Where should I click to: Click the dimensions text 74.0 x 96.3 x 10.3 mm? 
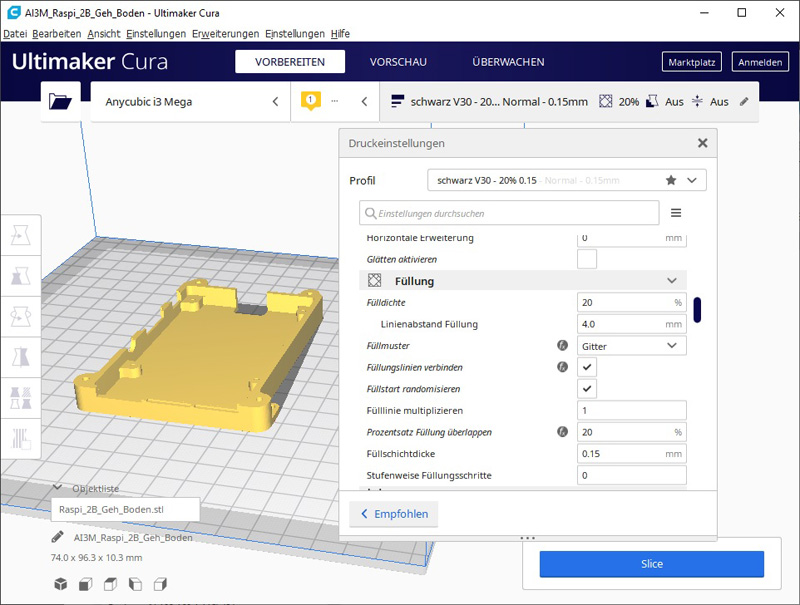[x=96, y=558]
